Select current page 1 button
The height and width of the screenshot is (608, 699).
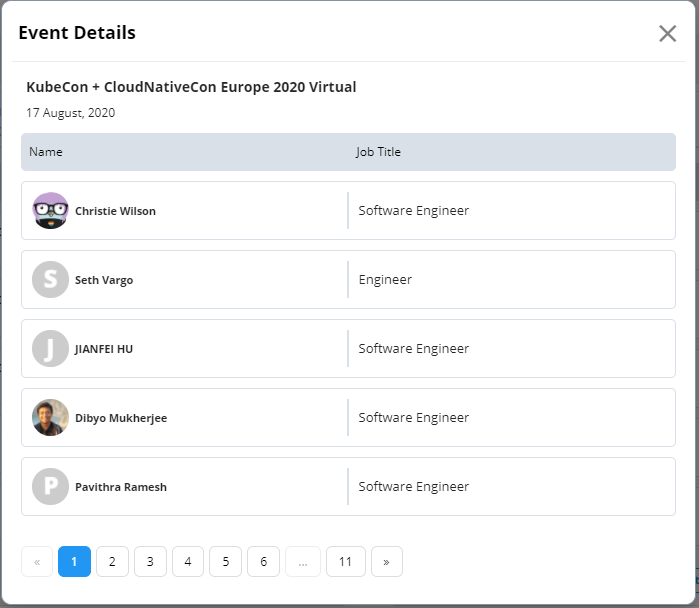[74, 562]
